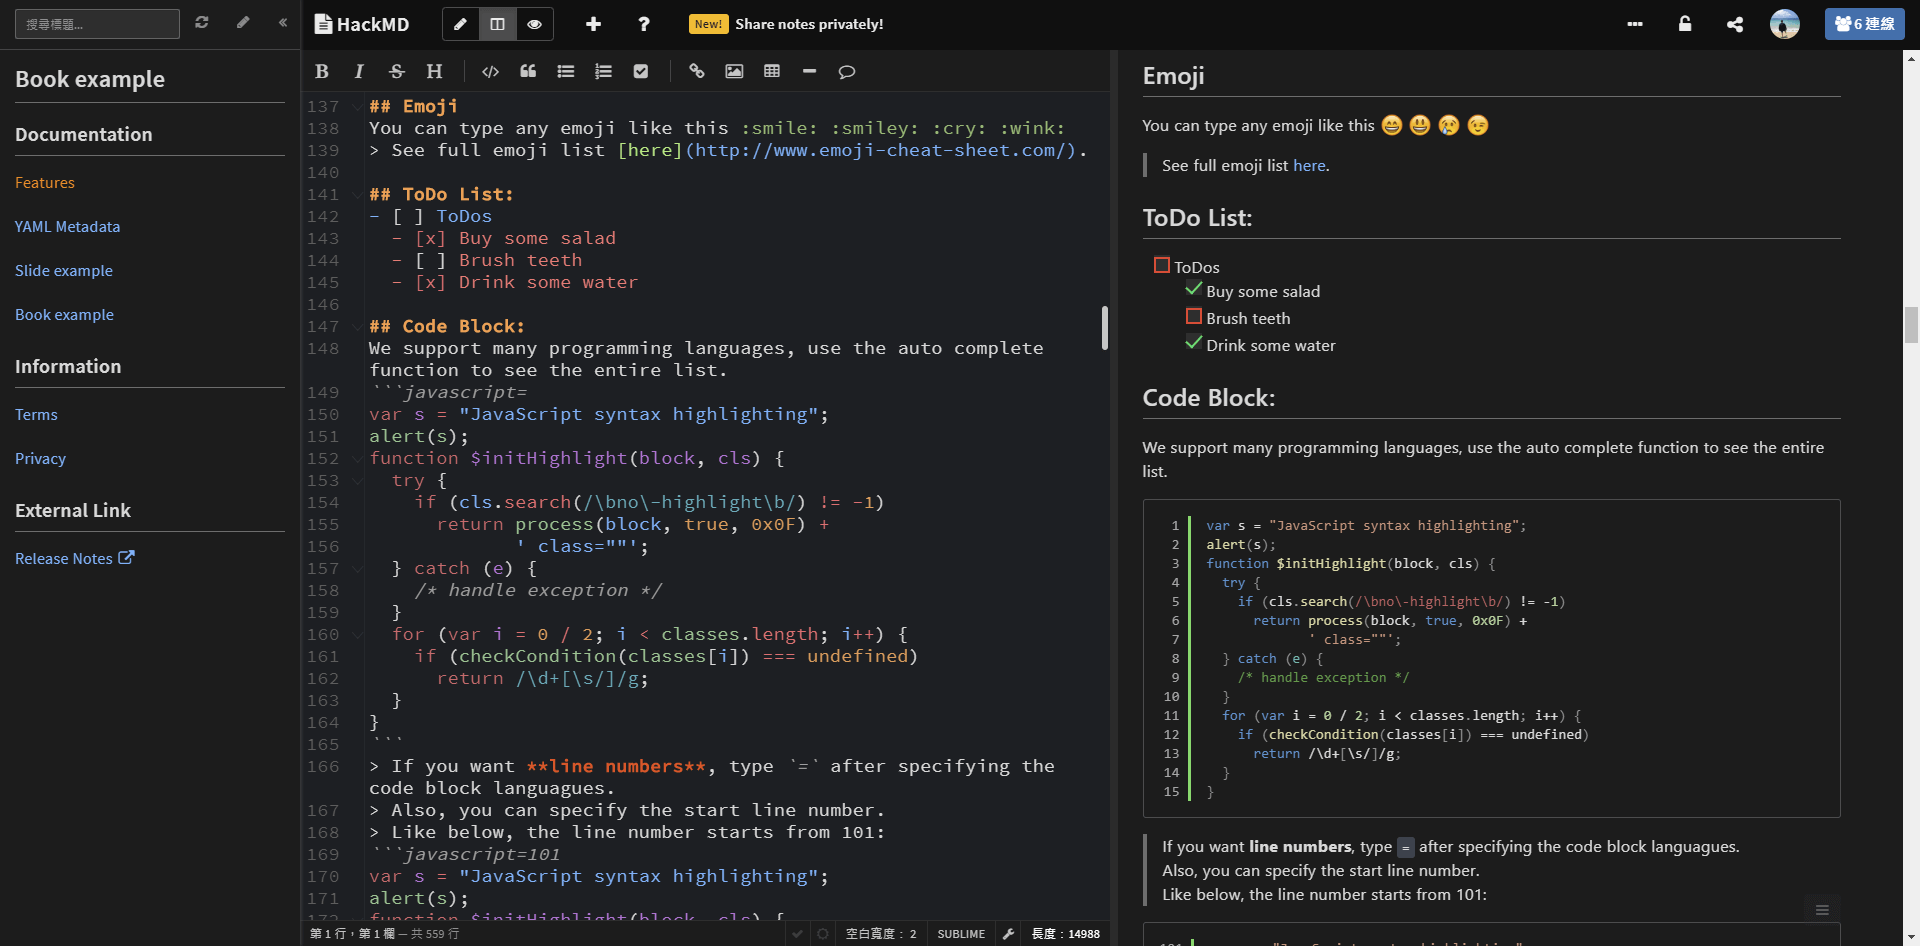
Task: Open the table of contents menu button
Action: click(1822, 910)
